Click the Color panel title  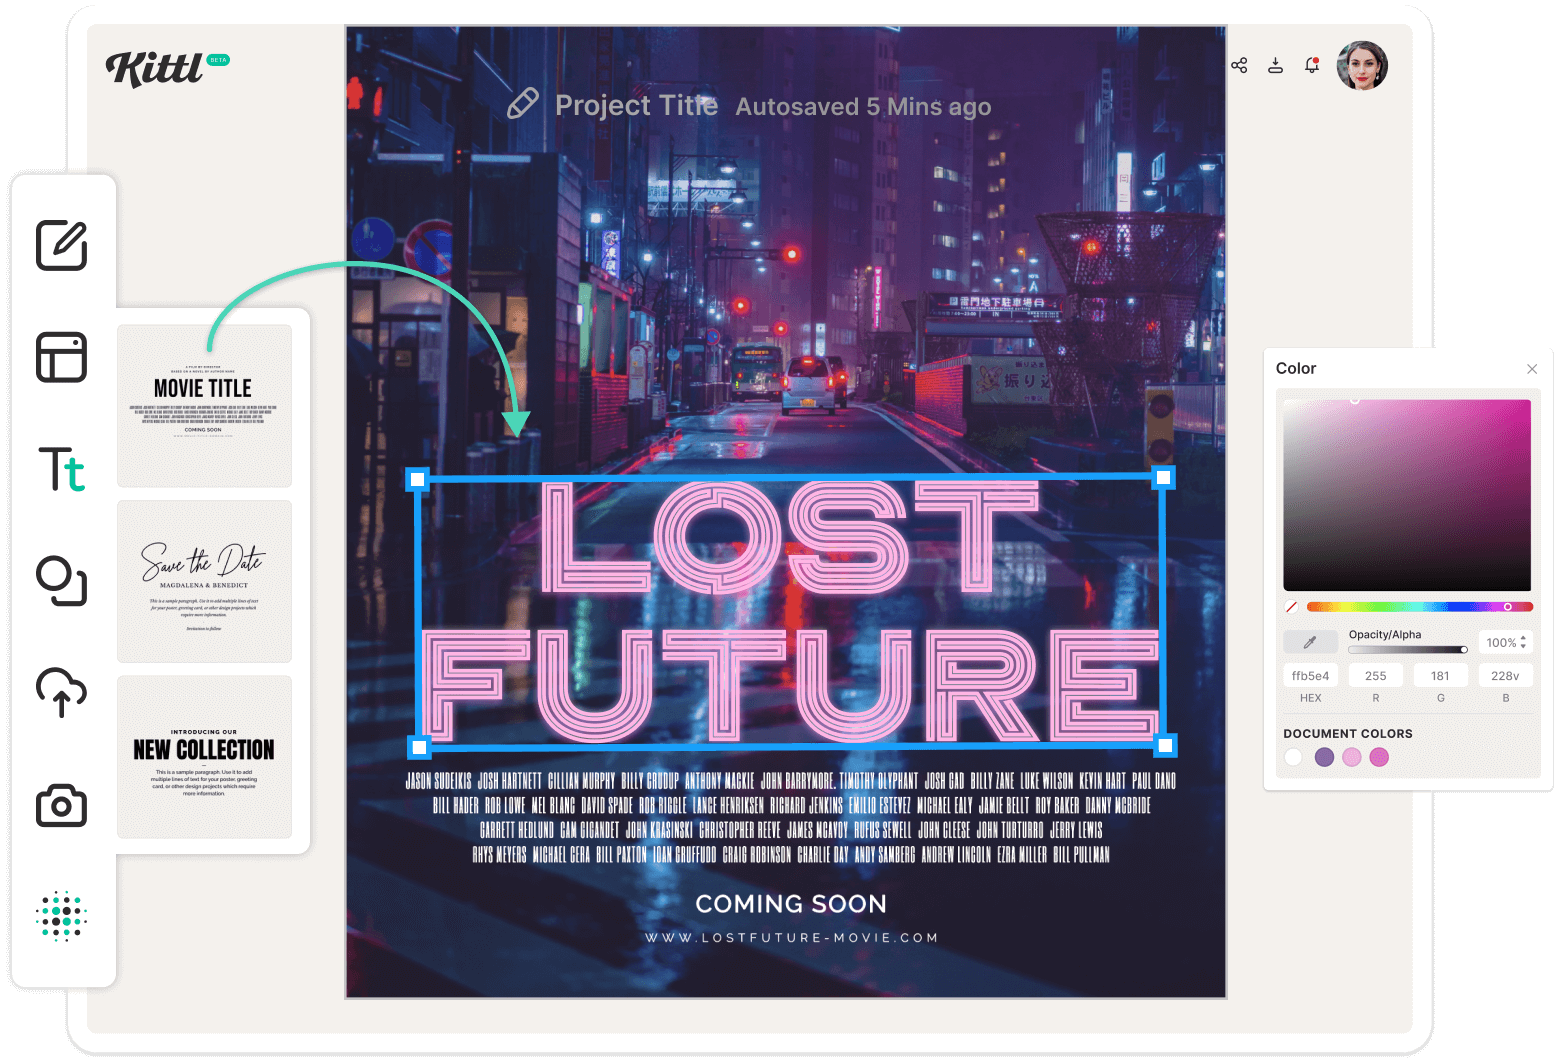(1296, 368)
